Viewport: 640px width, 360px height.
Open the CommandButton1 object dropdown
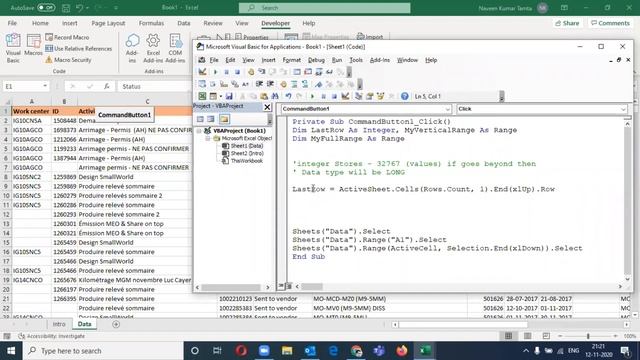pos(447,109)
